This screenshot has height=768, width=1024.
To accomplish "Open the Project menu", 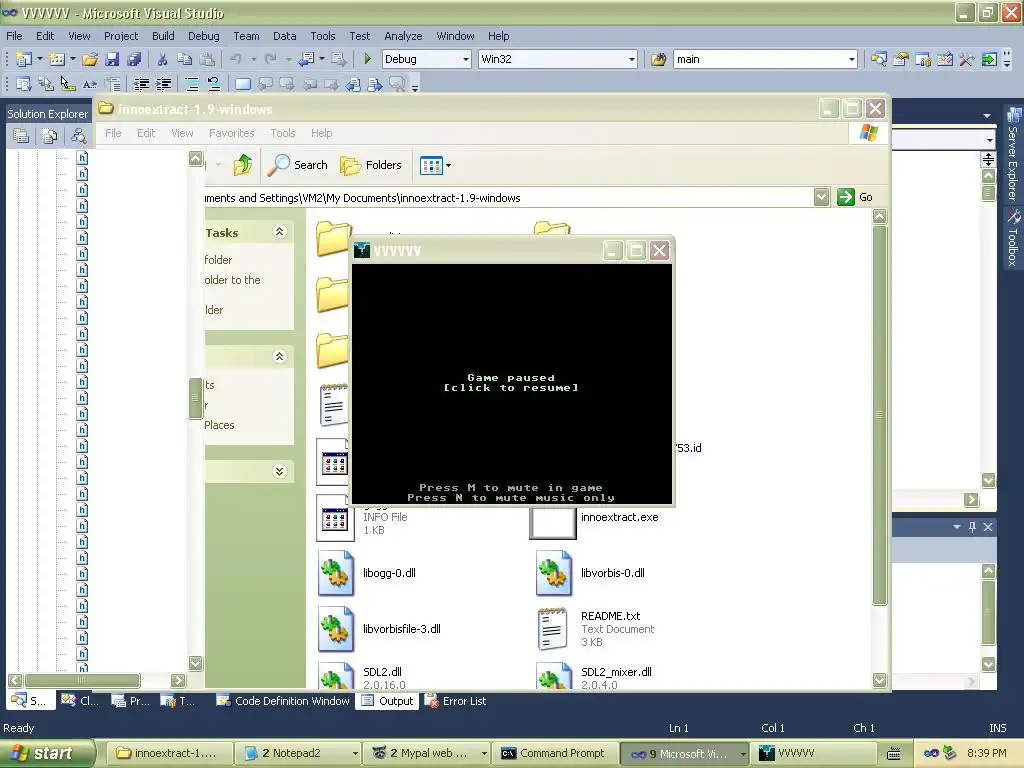I will point(121,36).
